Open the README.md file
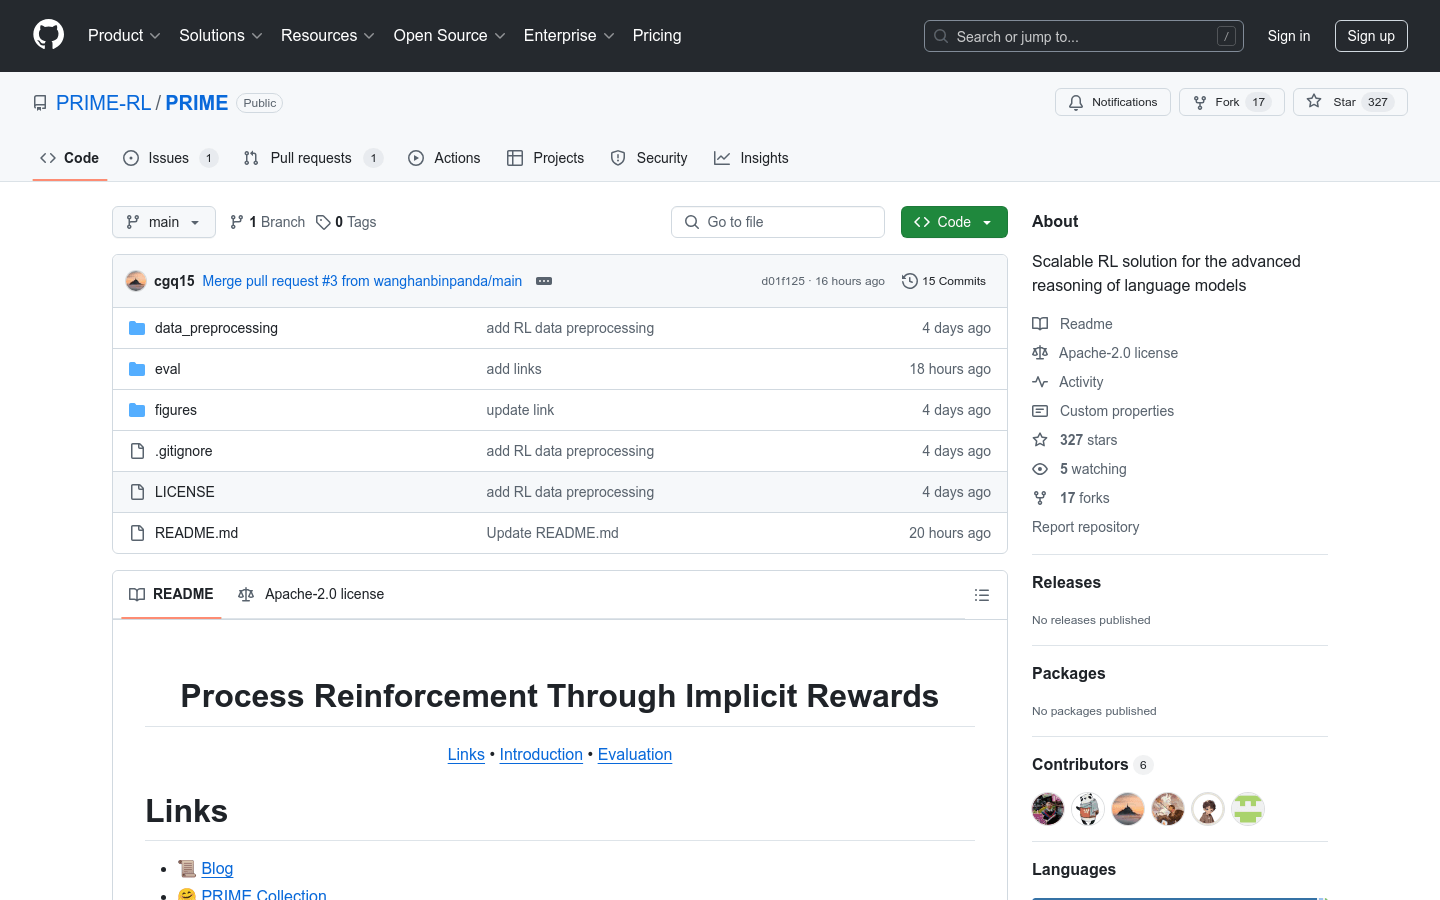The height and width of the screenshot is (900, 1440). [197, 533]
